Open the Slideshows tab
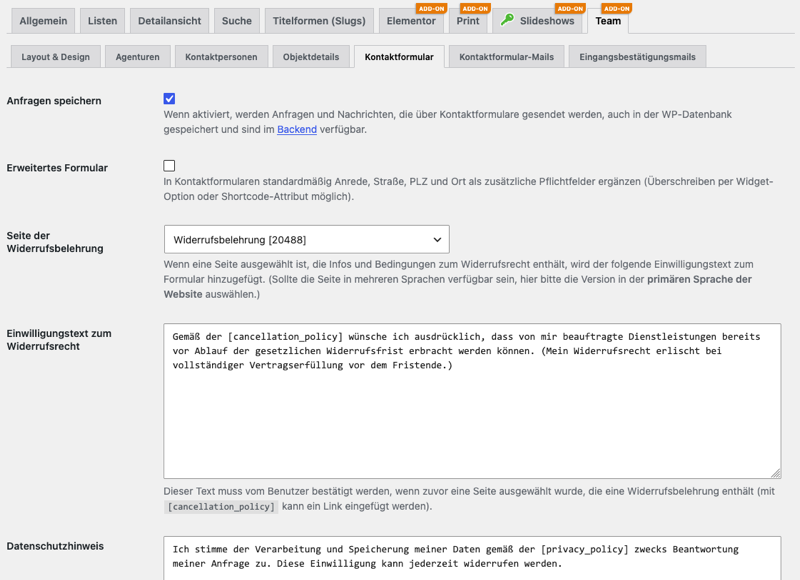 [x=537, y=21]
